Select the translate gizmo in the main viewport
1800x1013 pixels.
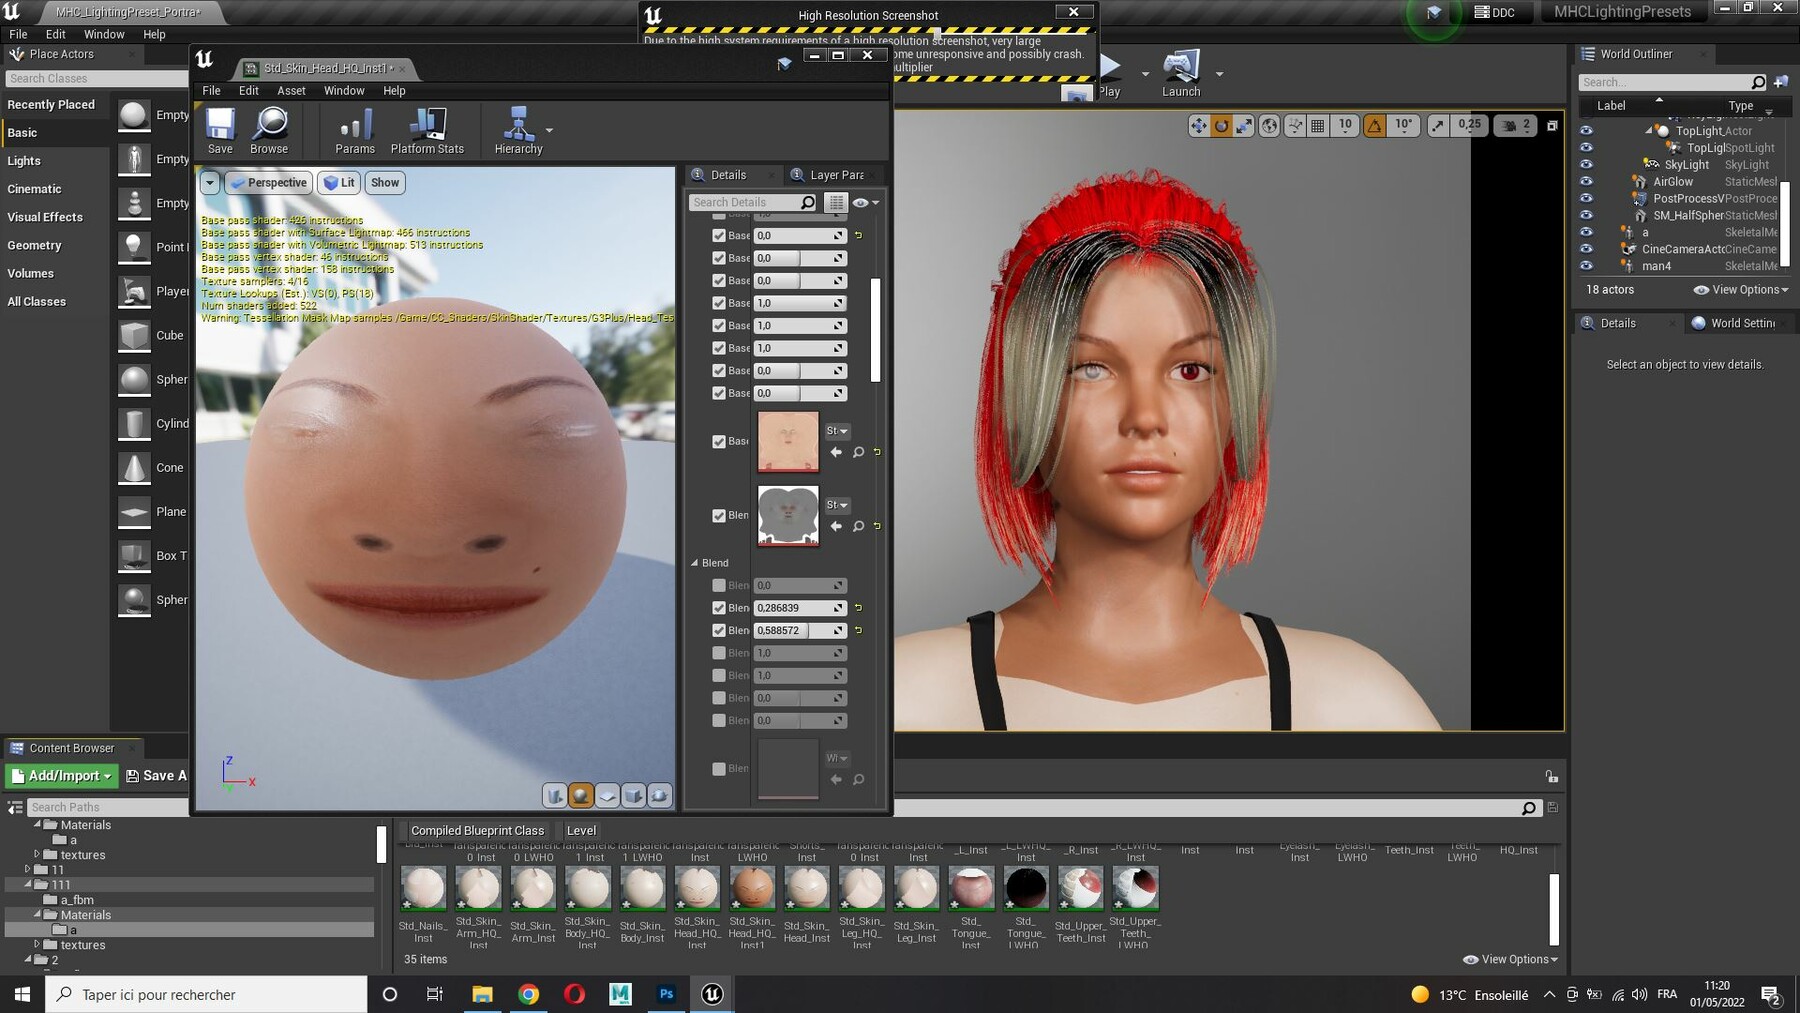click(x=1198, y=125)
